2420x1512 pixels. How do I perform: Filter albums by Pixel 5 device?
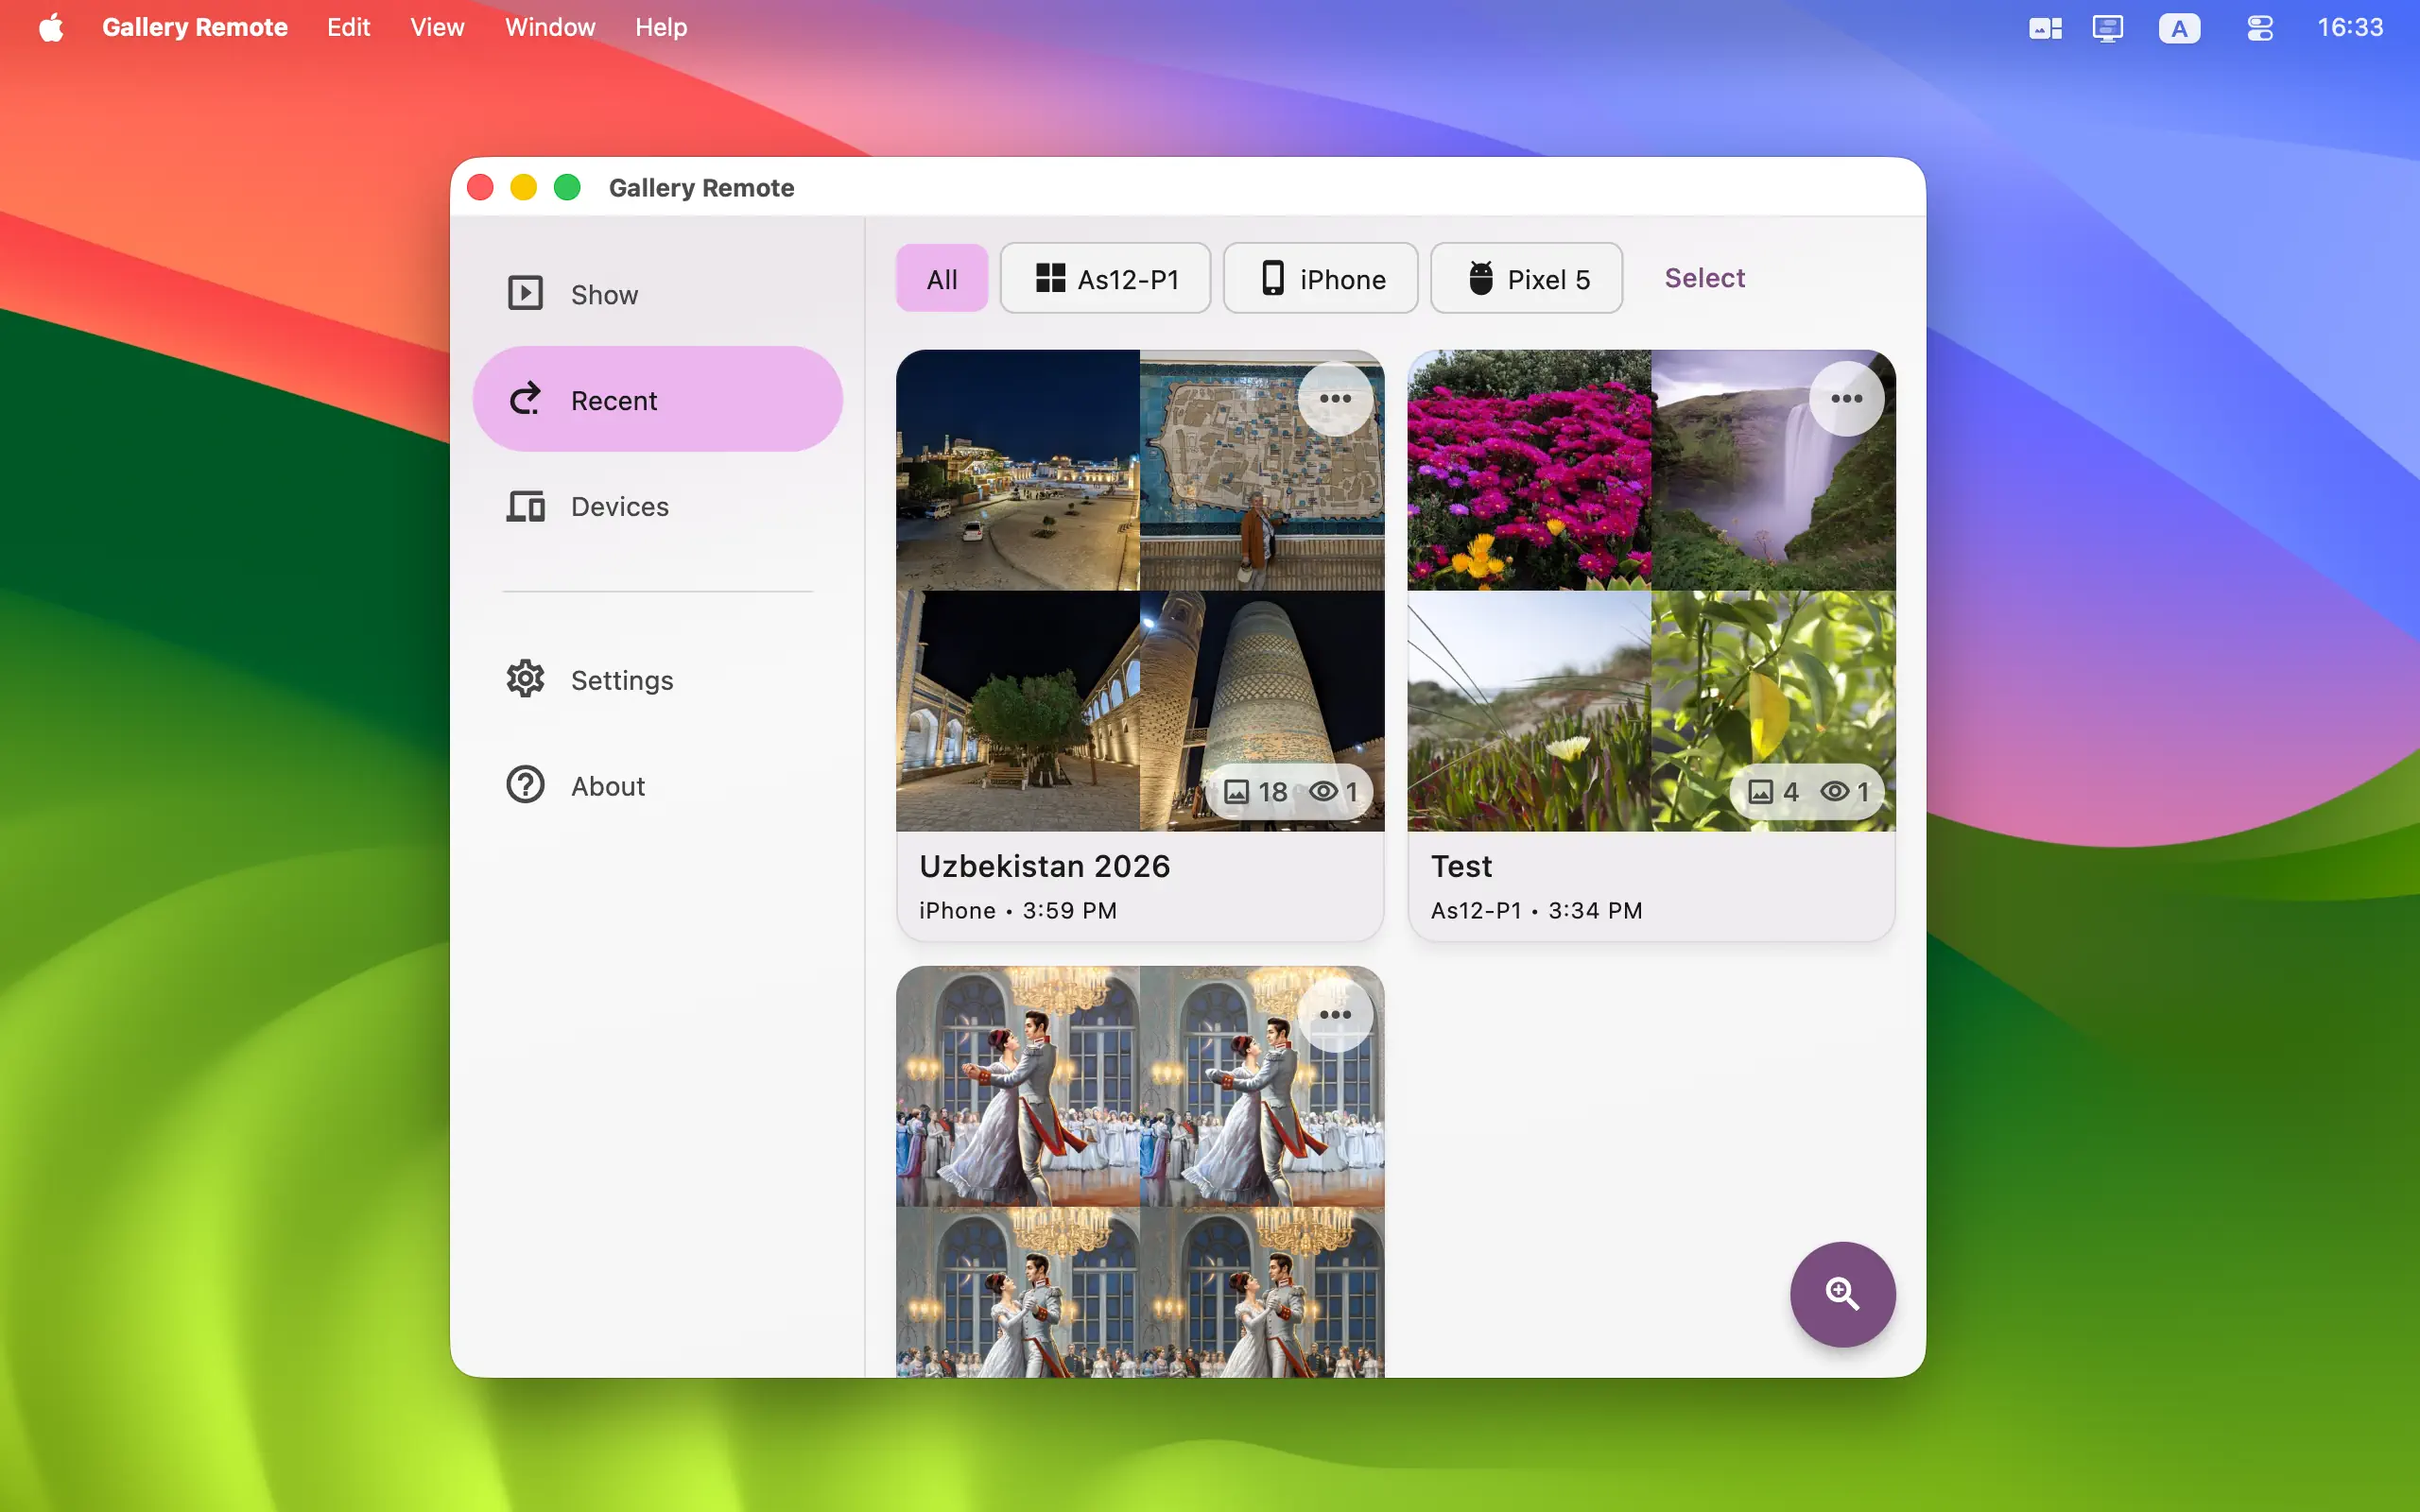1526,278
